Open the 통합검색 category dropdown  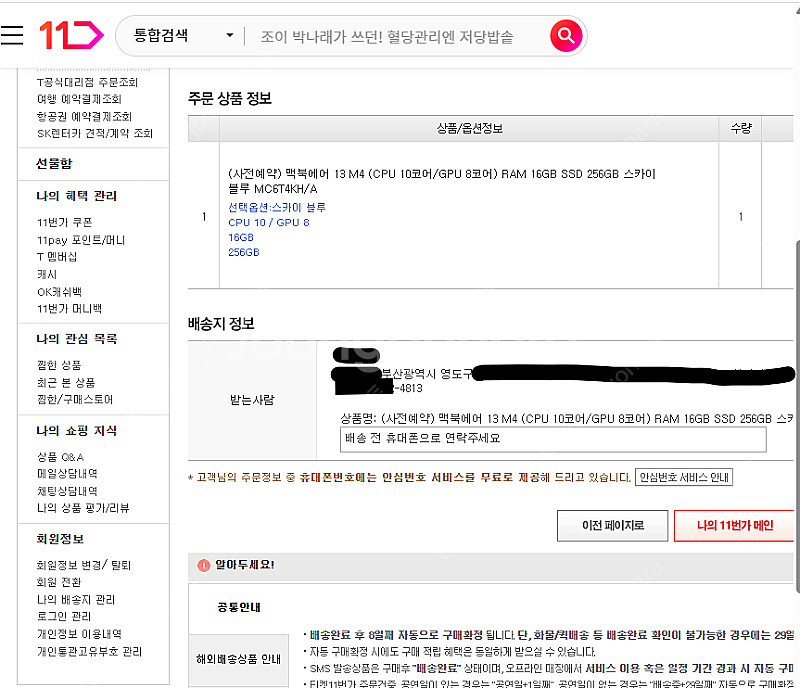coord(183,35)
